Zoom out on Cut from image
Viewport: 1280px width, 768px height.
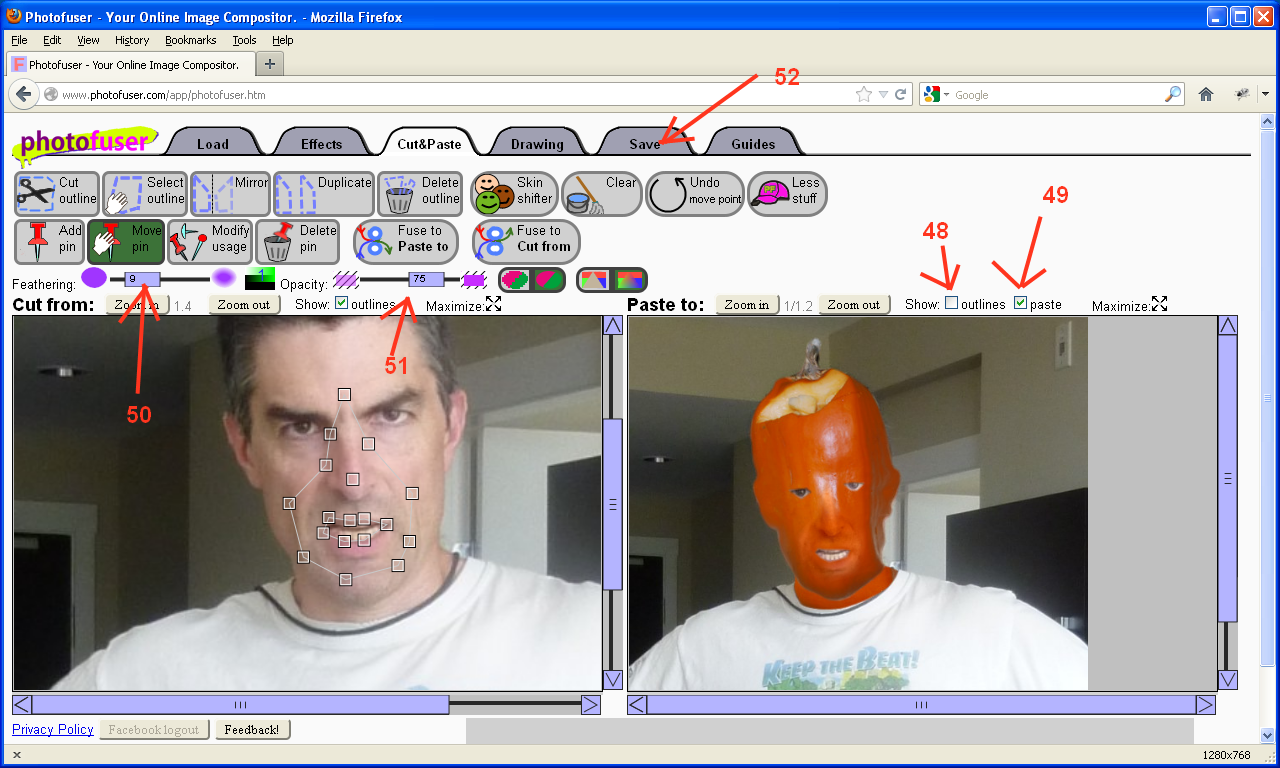244,304
